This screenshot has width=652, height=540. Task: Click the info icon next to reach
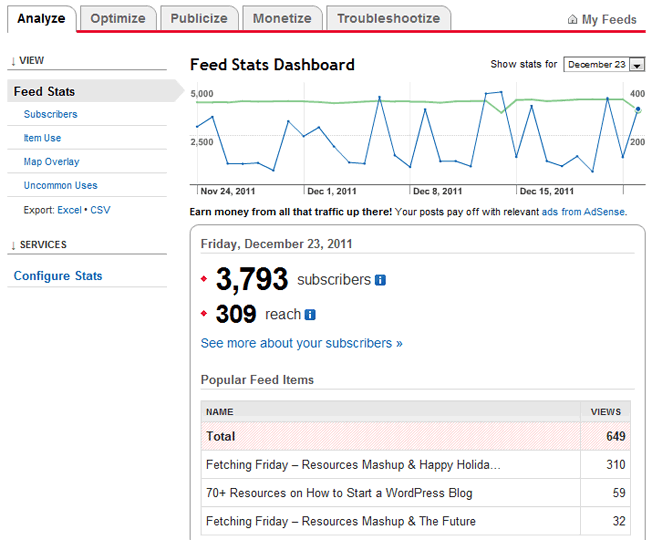(x=310, y=315)
